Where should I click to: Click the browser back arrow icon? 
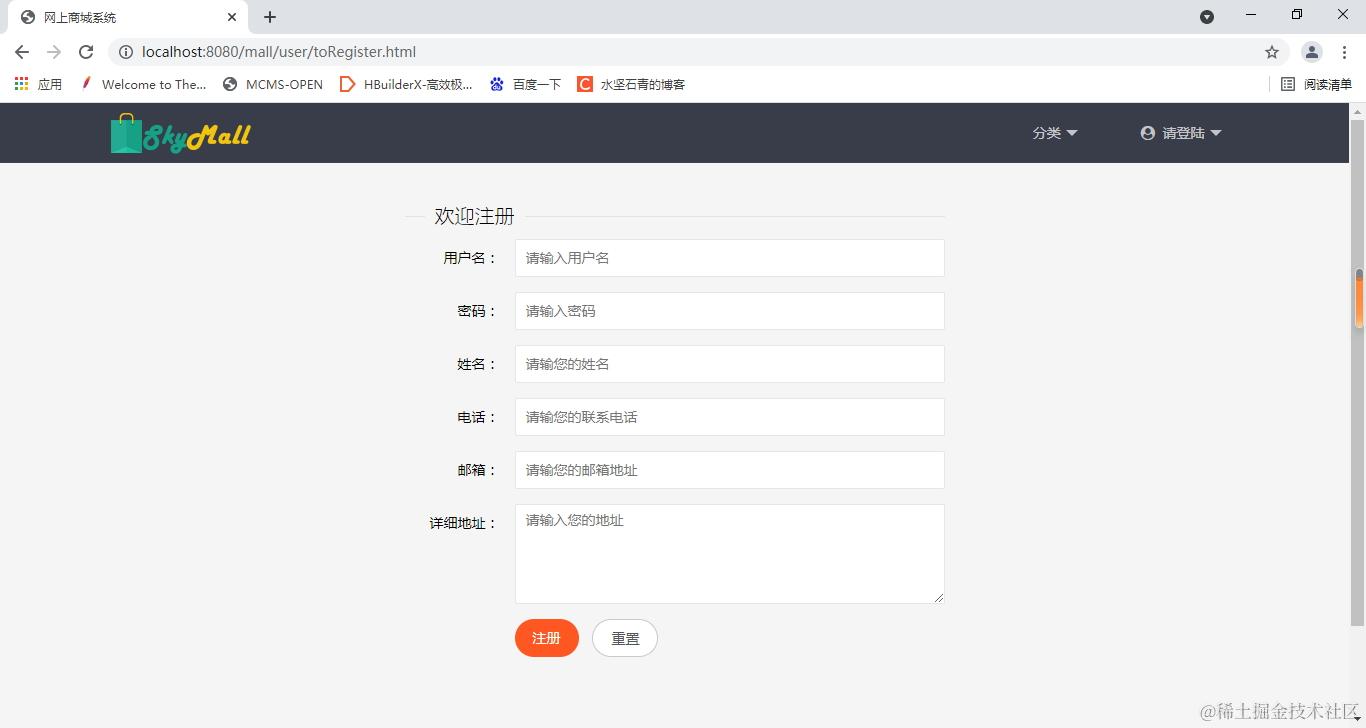[21, 52]
